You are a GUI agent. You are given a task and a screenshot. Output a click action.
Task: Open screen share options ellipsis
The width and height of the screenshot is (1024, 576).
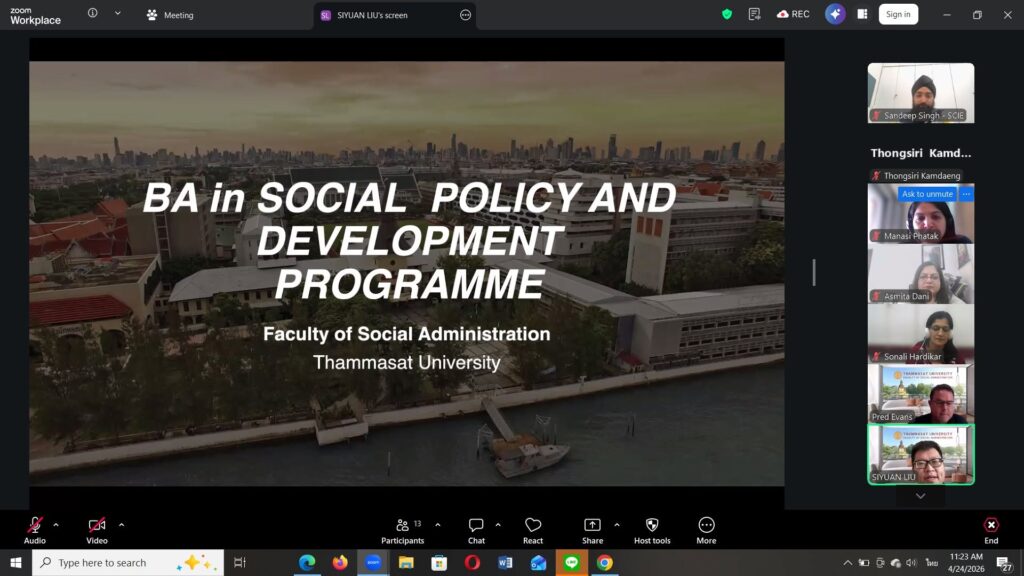pos(465,15)
